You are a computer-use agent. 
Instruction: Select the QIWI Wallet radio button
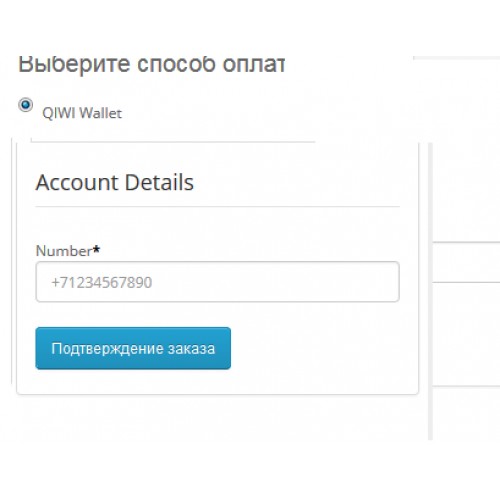pos(26,105)
